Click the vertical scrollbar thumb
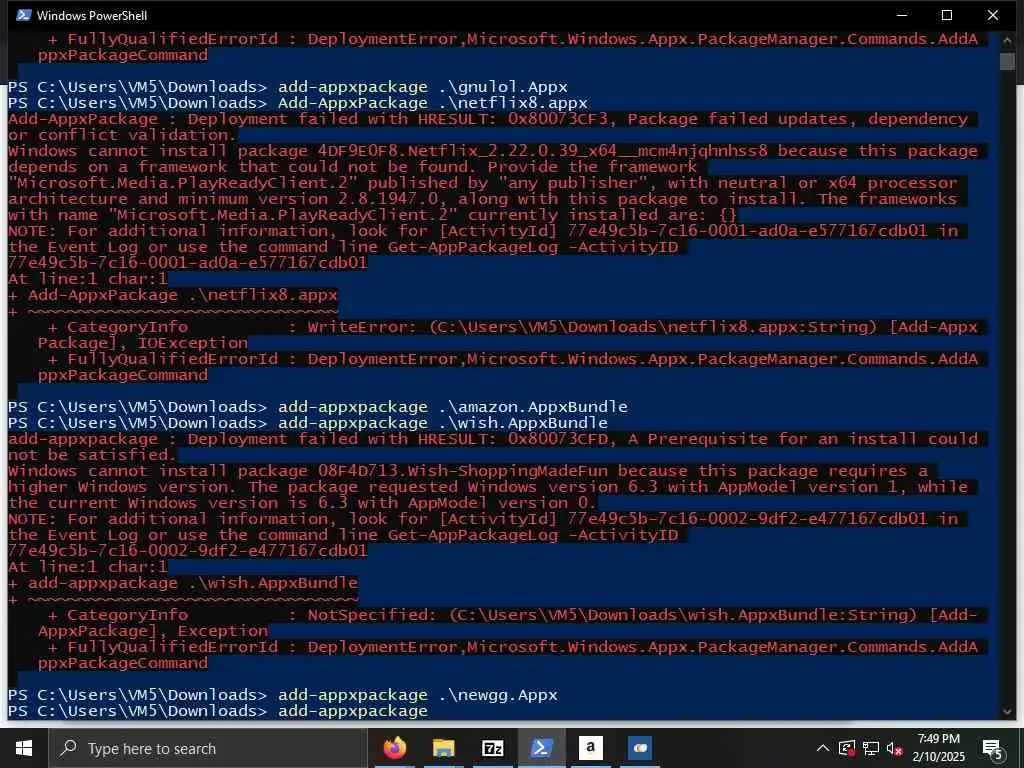1024x768 pixels. coord(1007,61)
